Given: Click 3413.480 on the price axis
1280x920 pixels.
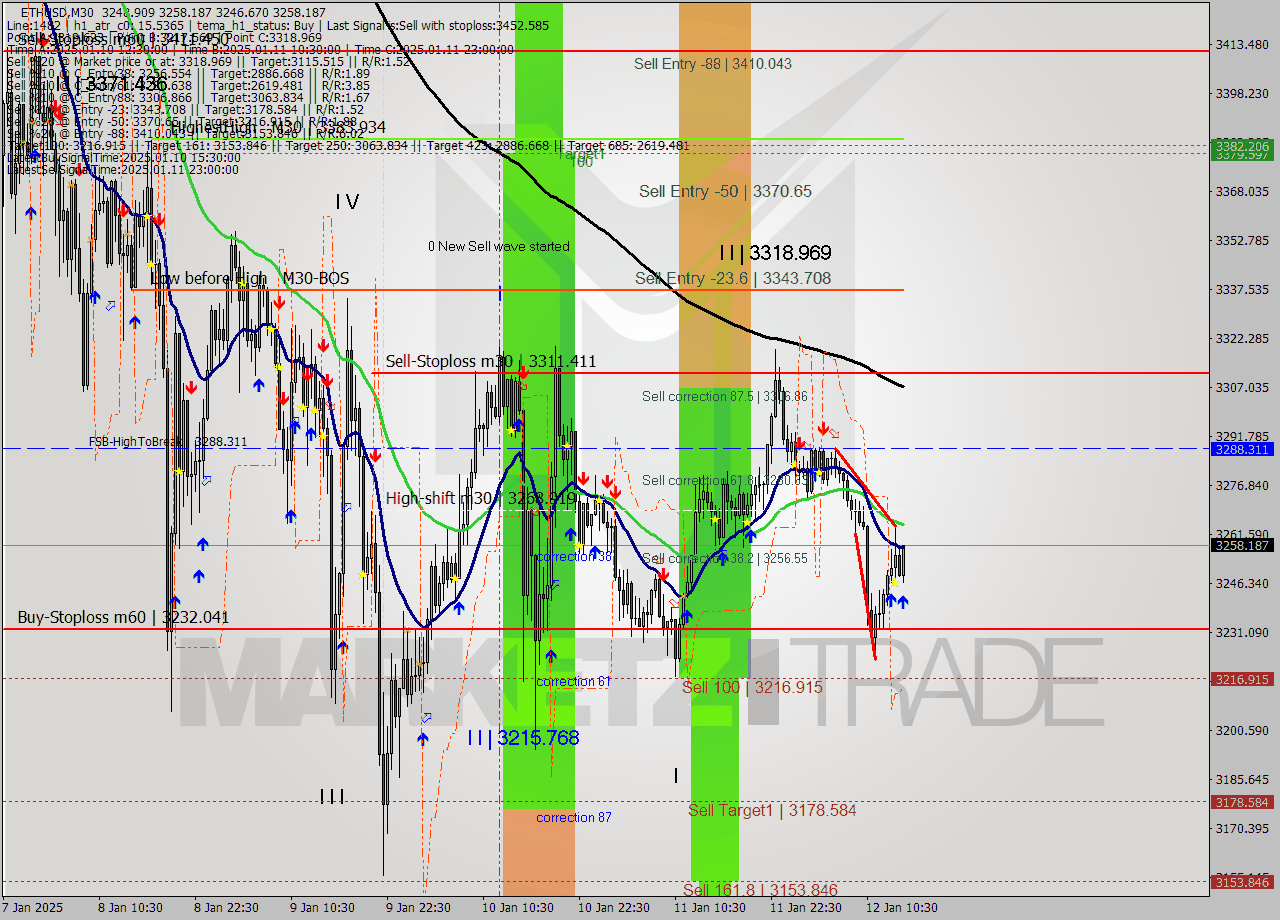Looking at the screenshot, I should tap(1242, 44).
